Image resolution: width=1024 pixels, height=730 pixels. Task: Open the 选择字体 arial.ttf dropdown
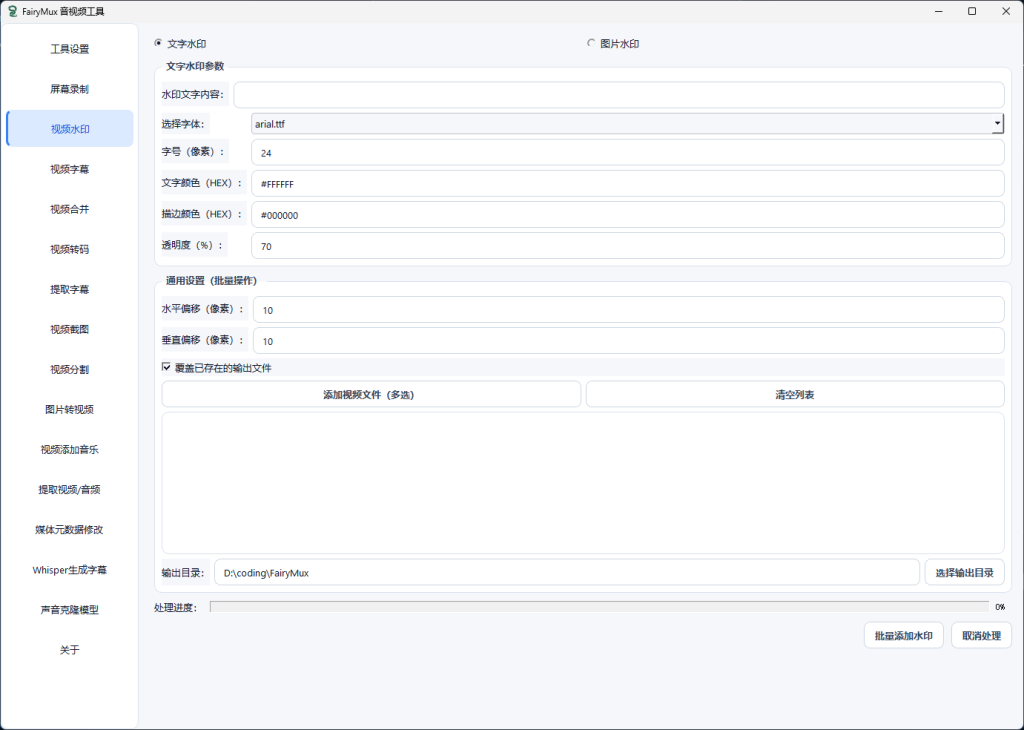pos(628,123)
